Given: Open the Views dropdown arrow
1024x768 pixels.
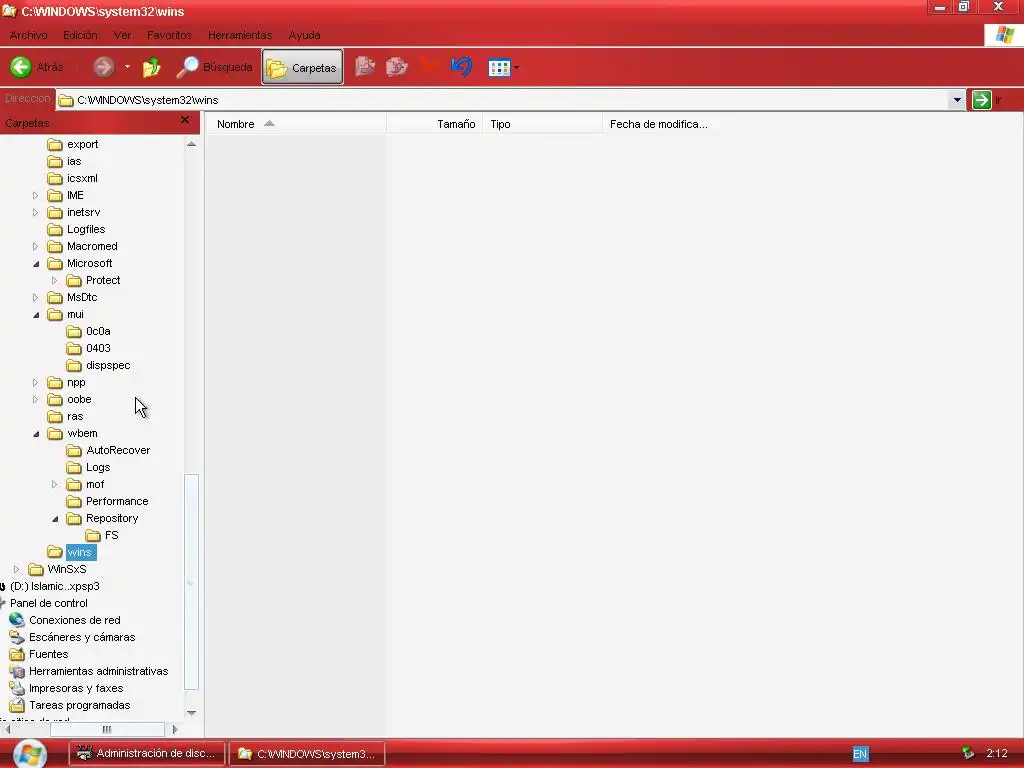Looking at the screenshot, I should 517,67.
